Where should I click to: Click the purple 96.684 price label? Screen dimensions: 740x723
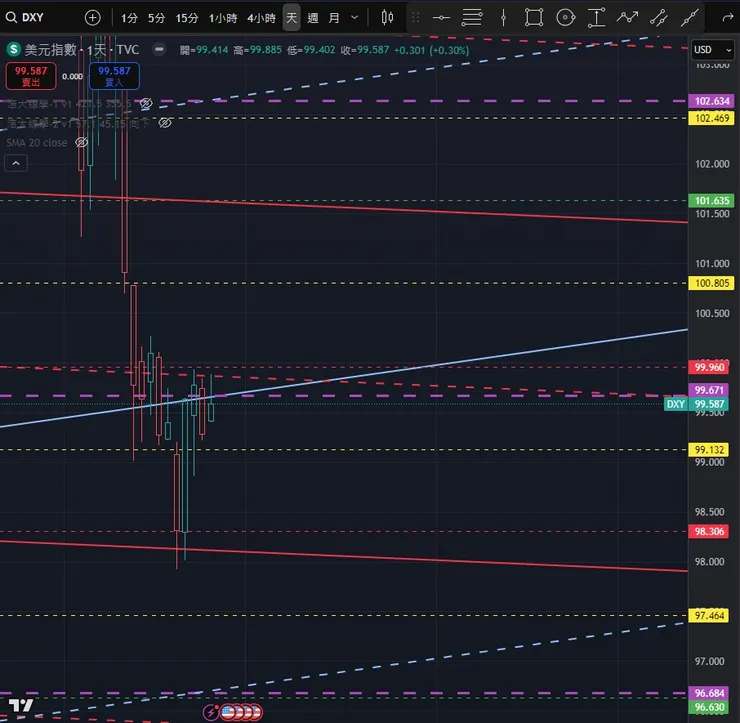click(709, 693)
